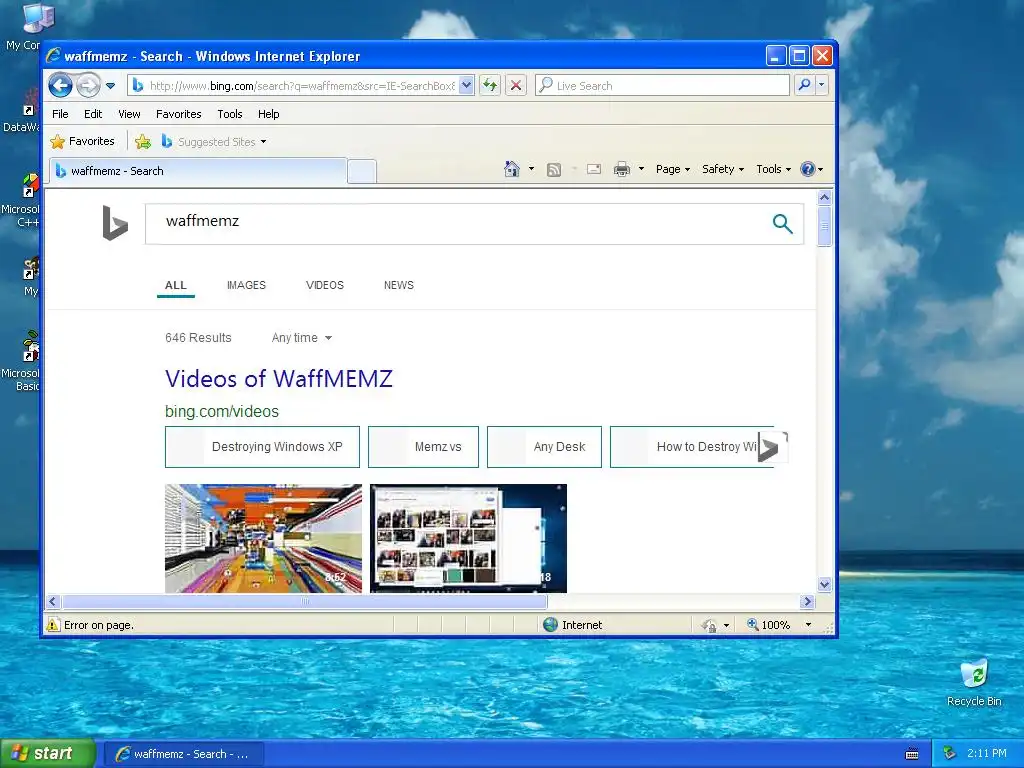Click into the Live Search box
Viewport: 1024px width, 768px height.
662,86
